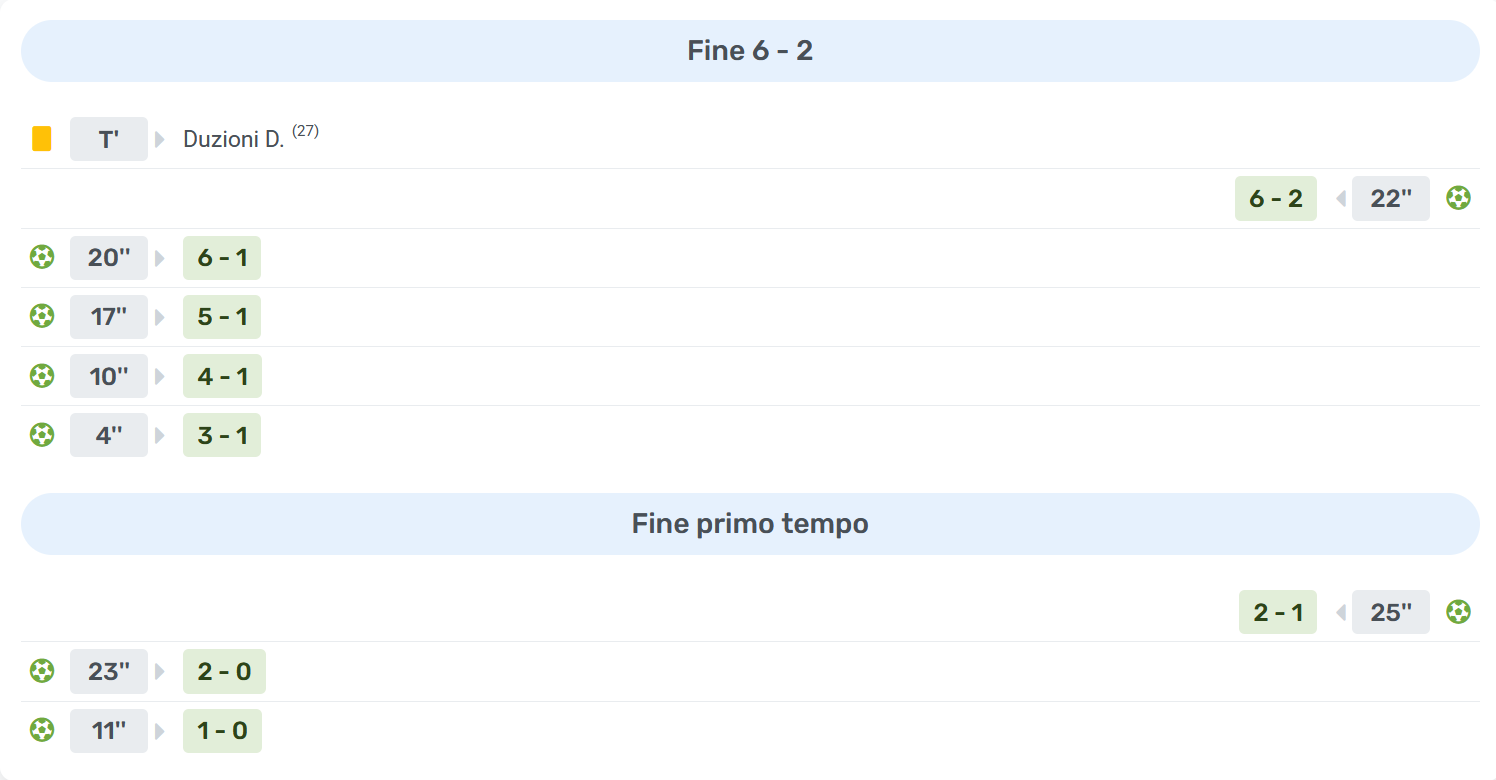Click the 3 - 1 score badge
1496x780 pixels.
coord(222,435)
